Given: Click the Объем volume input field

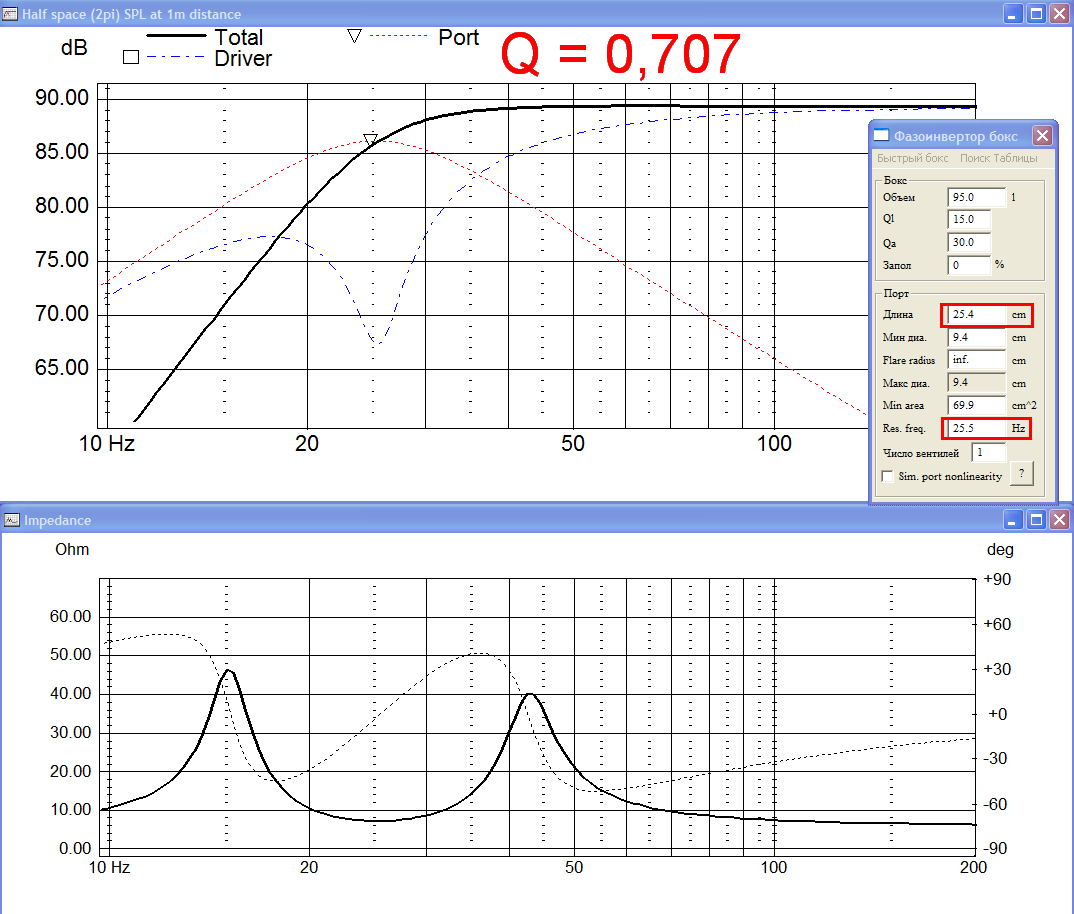Looking at the screenshot, I should point(974,197).
